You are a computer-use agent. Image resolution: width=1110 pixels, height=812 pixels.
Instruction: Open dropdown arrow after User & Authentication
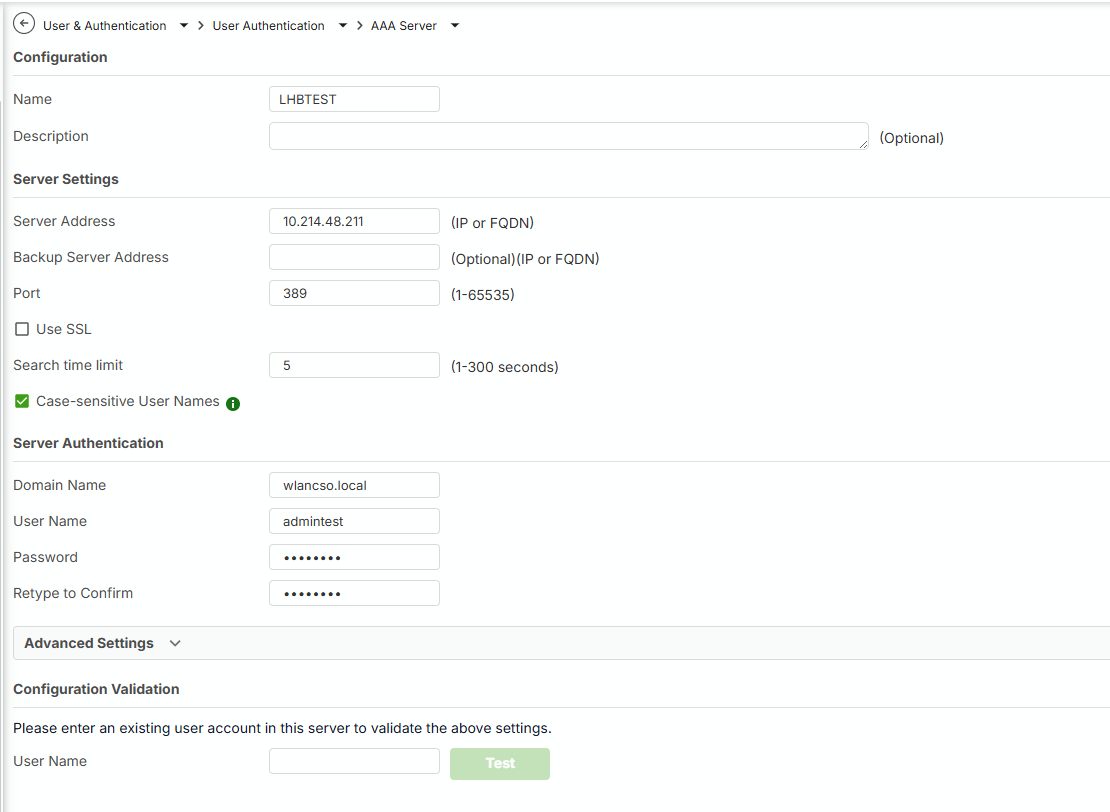pos(184,25)
